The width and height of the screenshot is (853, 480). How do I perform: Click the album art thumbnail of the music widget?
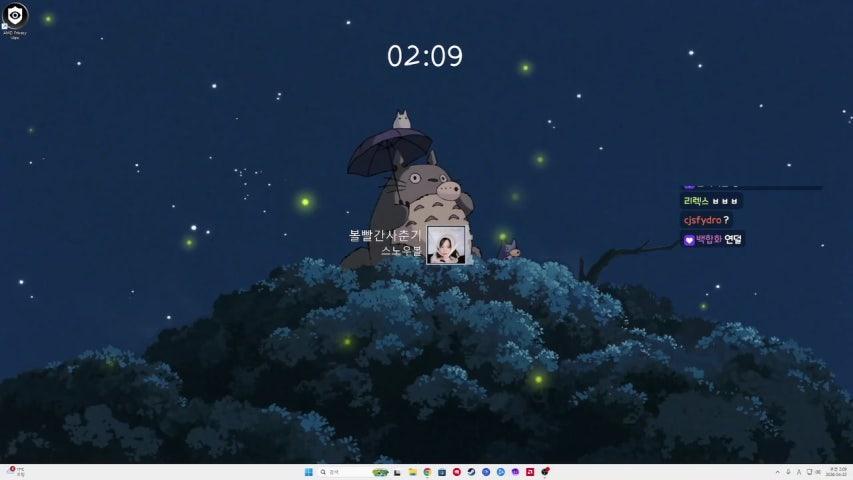(x=446, y=245)
